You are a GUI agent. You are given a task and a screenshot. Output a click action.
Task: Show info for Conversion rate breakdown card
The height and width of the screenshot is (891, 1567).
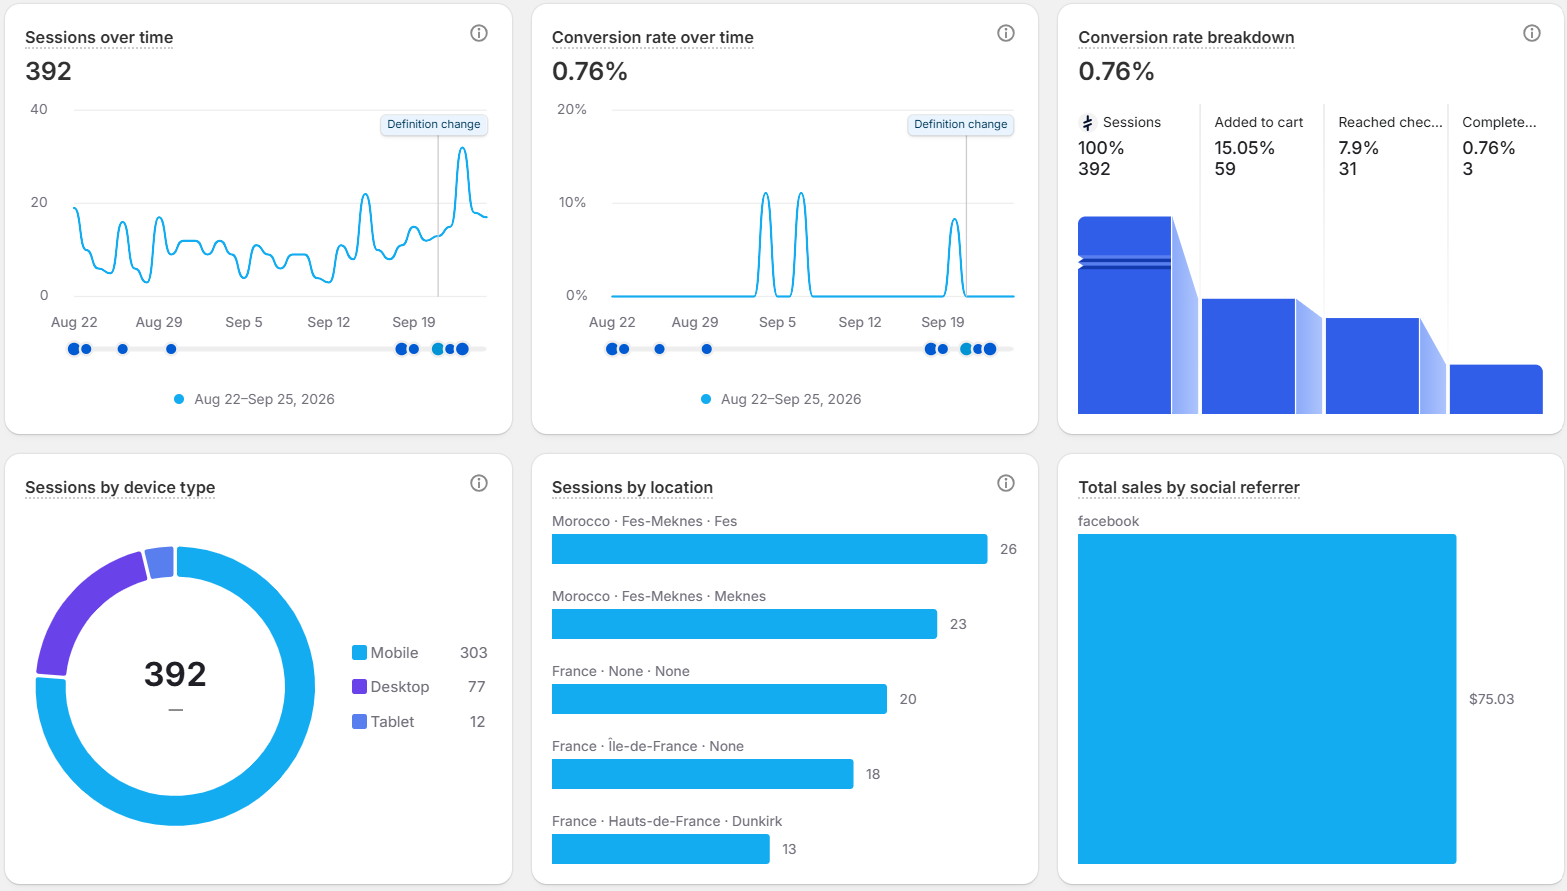tap(1532, 33)
